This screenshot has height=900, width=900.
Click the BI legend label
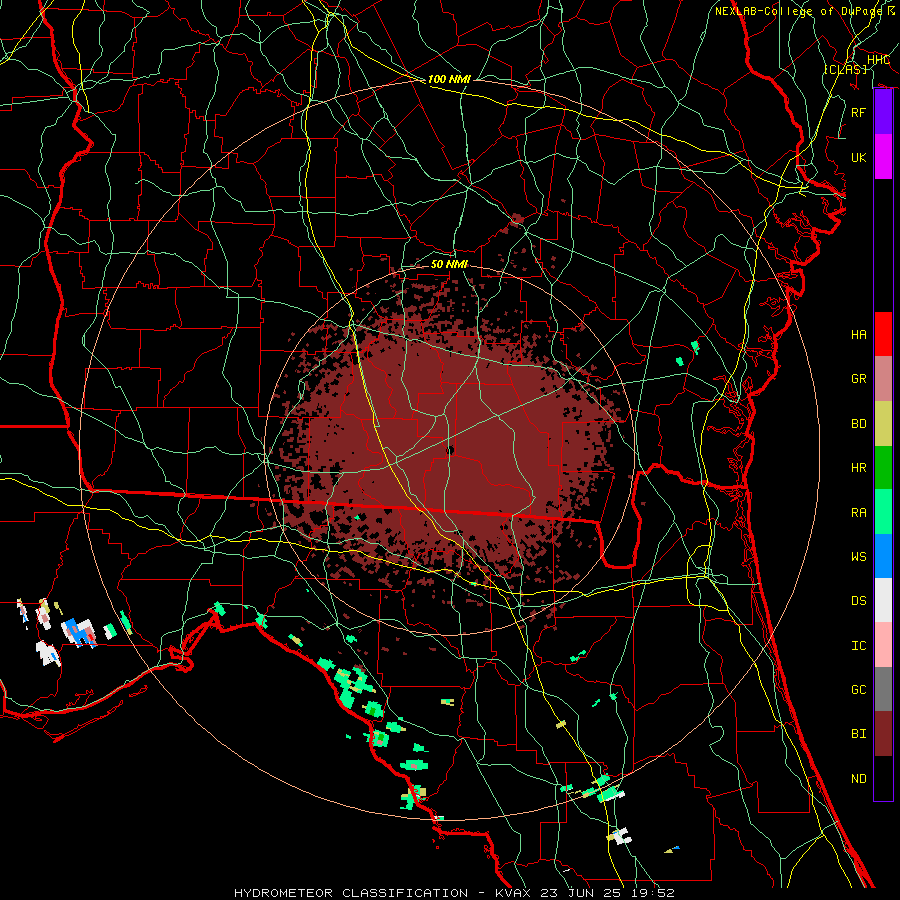[859, 734]
